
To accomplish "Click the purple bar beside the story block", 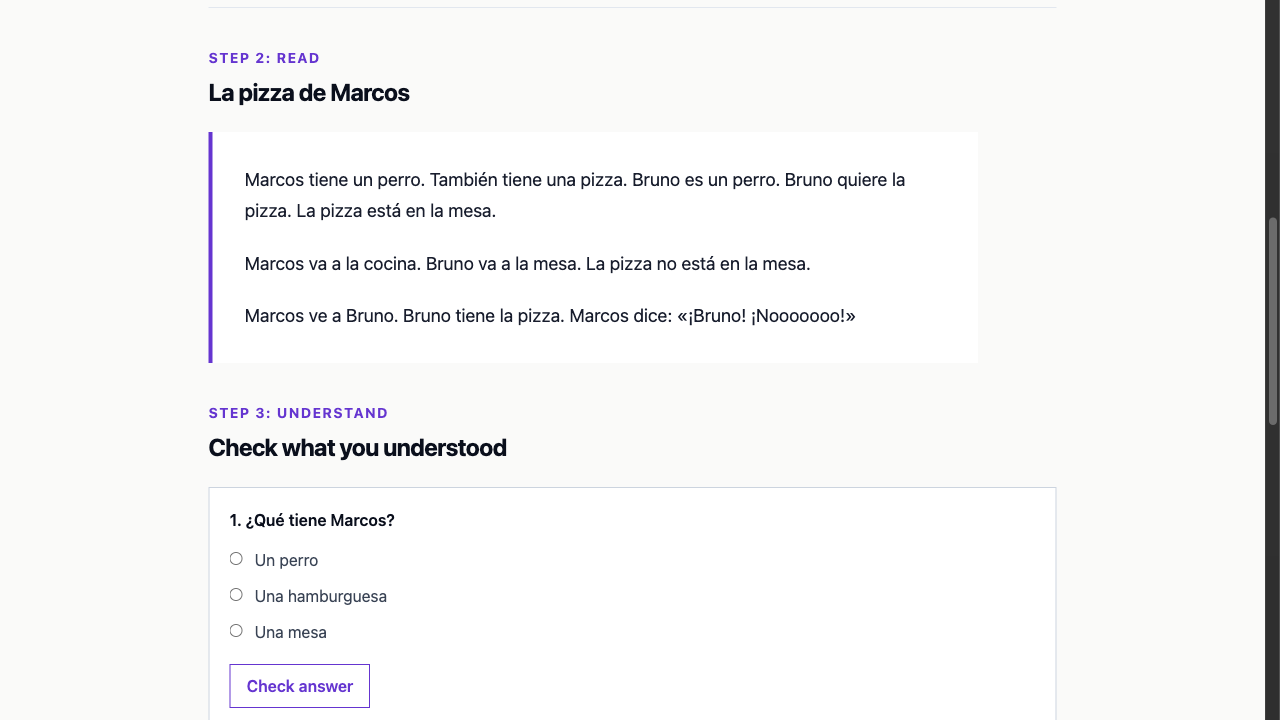I will pos(210,247).
